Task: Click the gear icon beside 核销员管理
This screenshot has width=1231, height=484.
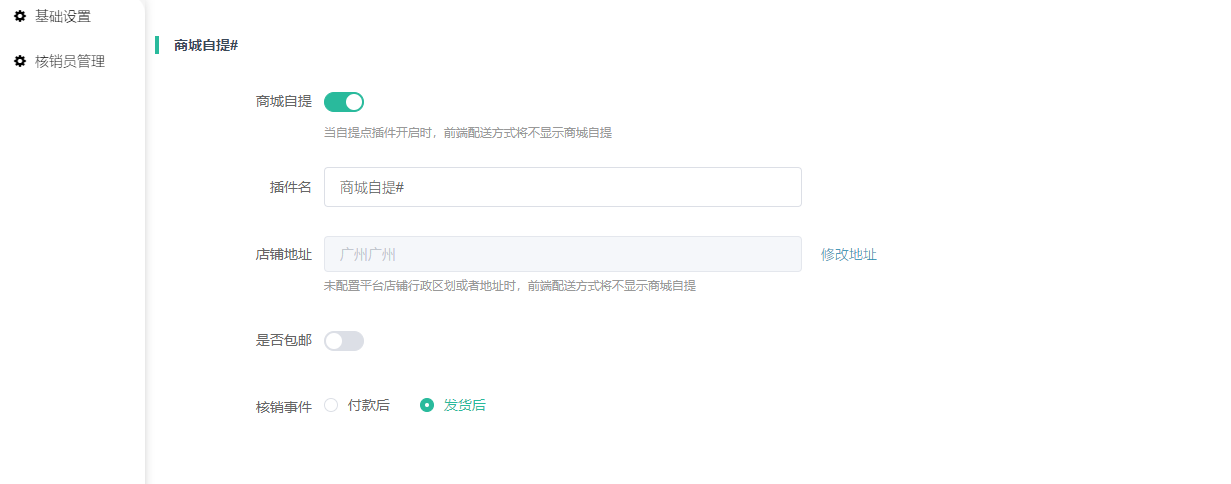Action: (20, 61)
